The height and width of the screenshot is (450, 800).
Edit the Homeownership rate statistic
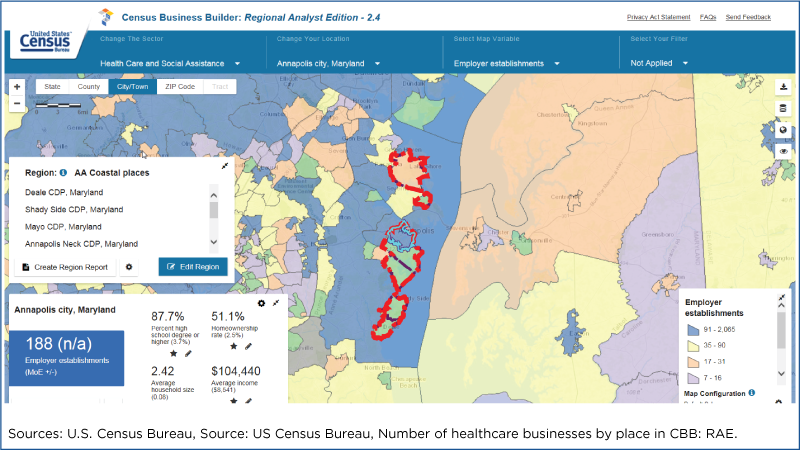[x=248, y=346]
